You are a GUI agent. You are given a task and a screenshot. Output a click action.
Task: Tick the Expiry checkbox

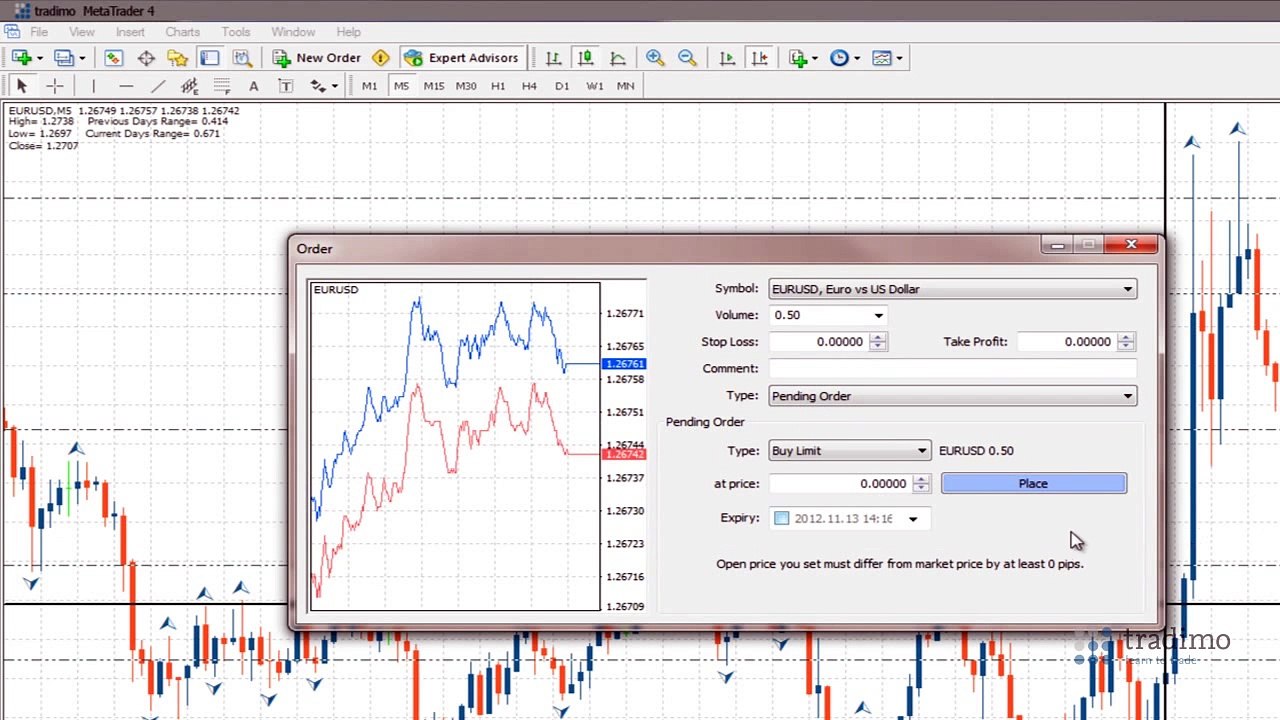pos(782,518)
